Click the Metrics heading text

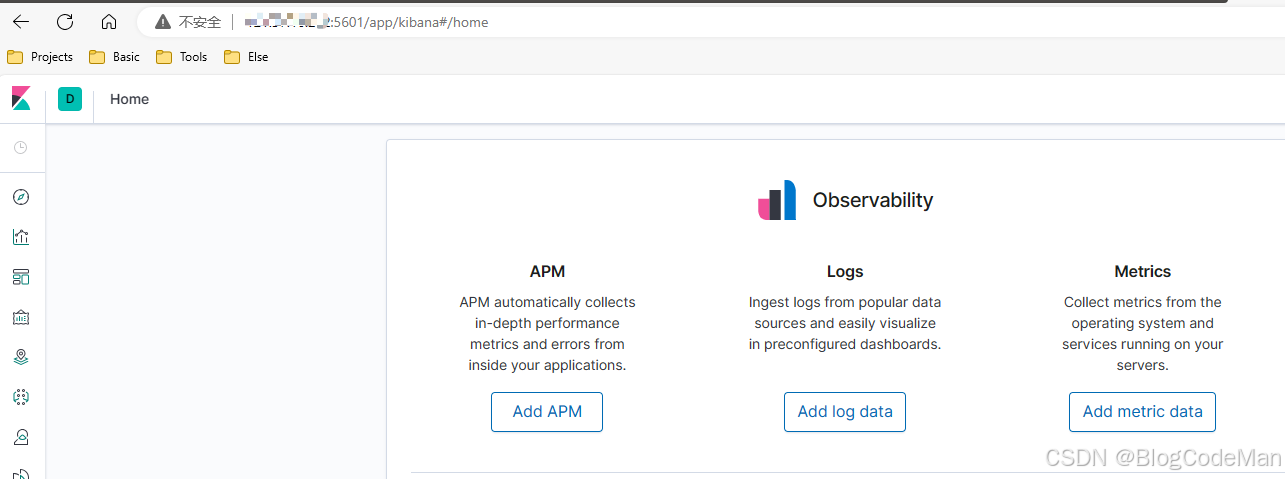(x=1142, y=271)
